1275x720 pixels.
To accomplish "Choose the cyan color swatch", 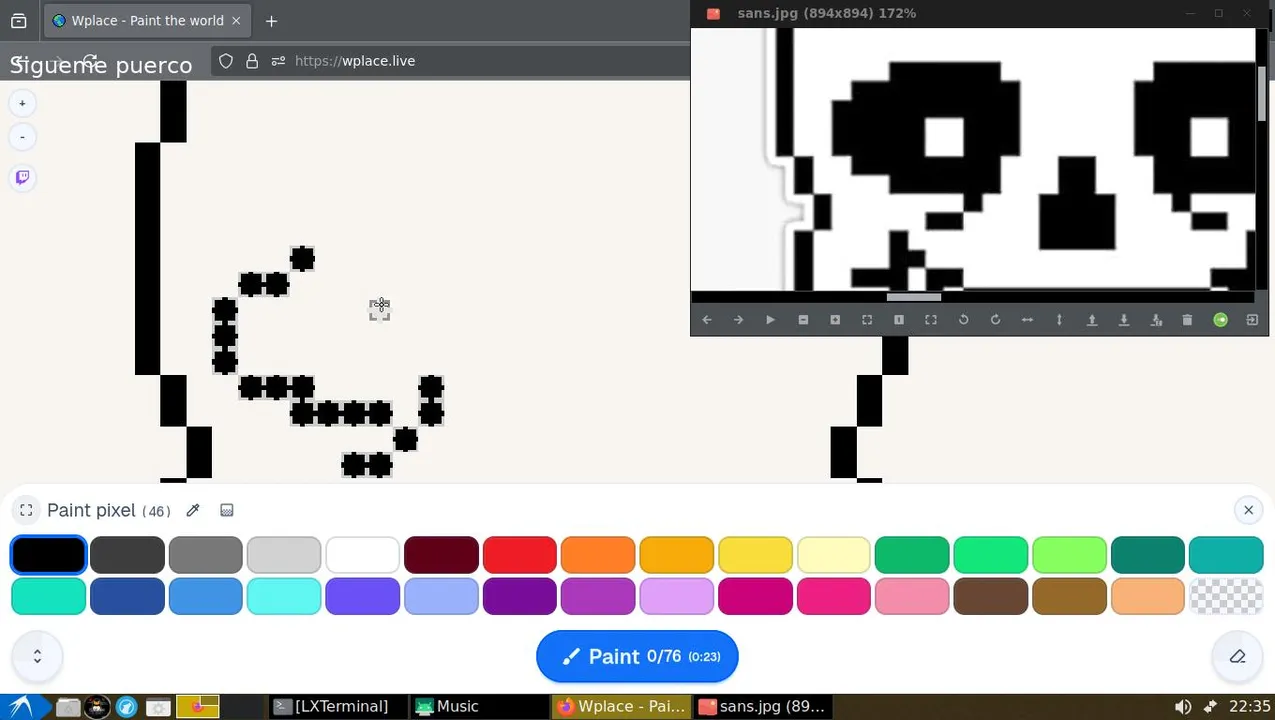I will pos(284,596).
